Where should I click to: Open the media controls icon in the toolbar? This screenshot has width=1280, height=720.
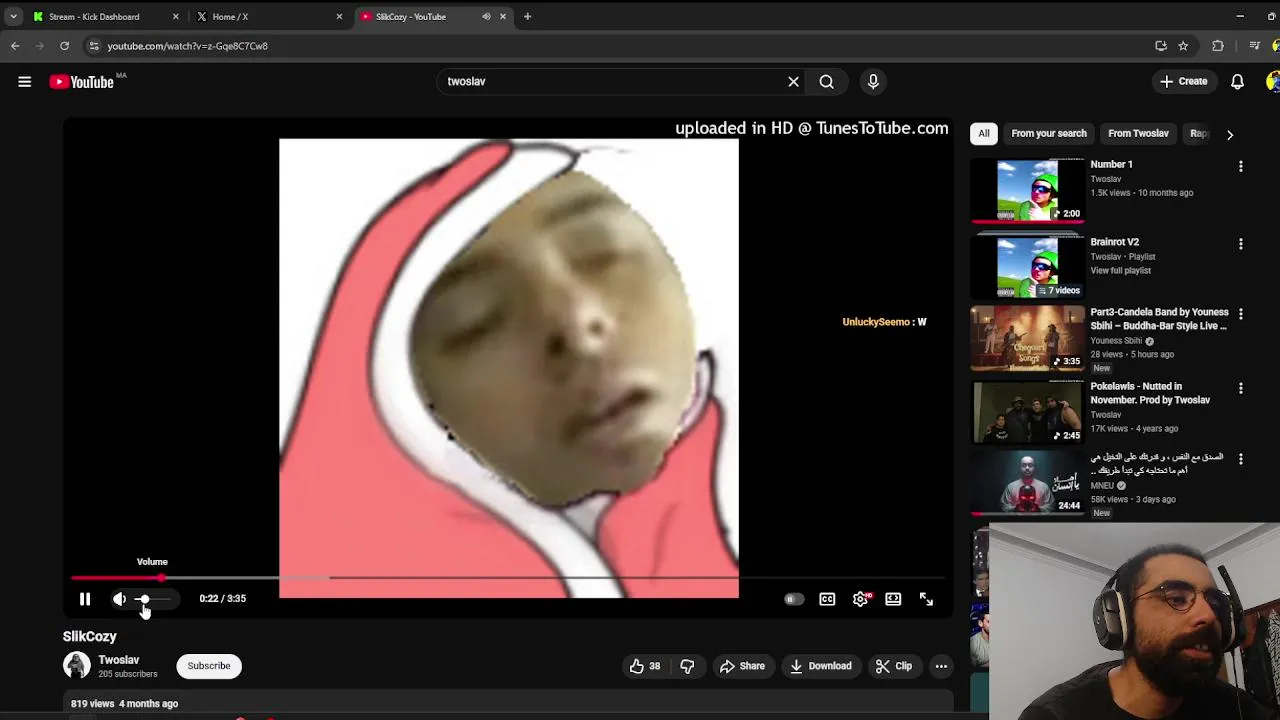pyautogui.click(x=1254, y=46)
